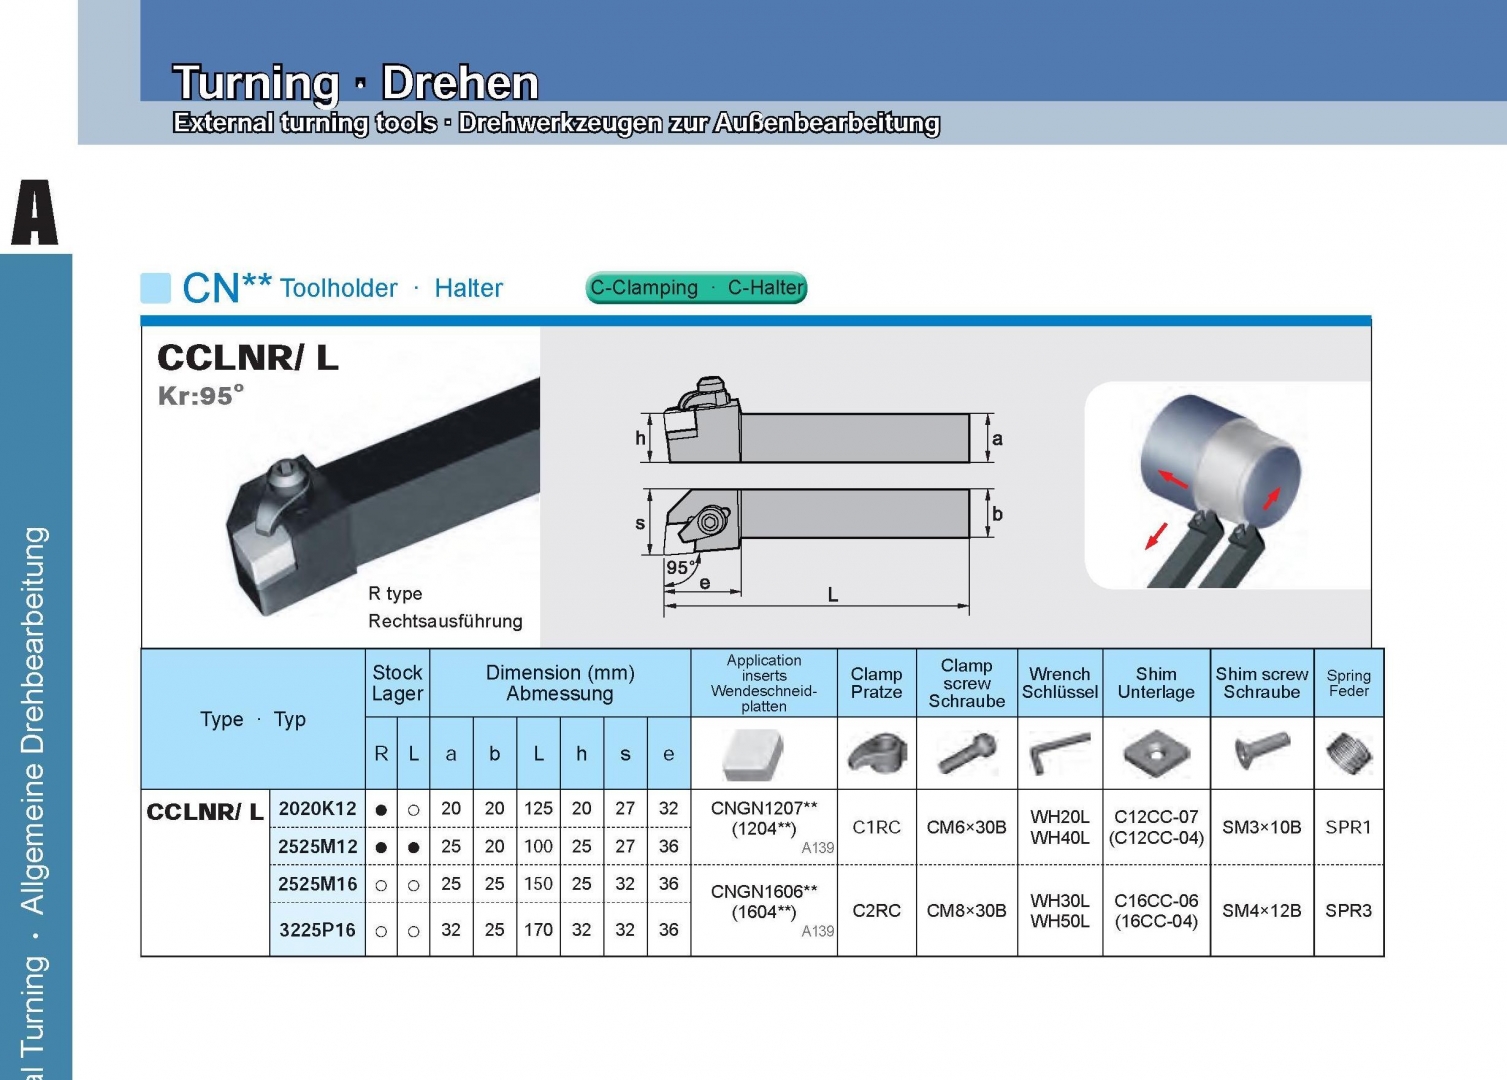Click the shim plate icon
The width and height of the screenshot is (1507, 1080).
tap(1156, 754)
